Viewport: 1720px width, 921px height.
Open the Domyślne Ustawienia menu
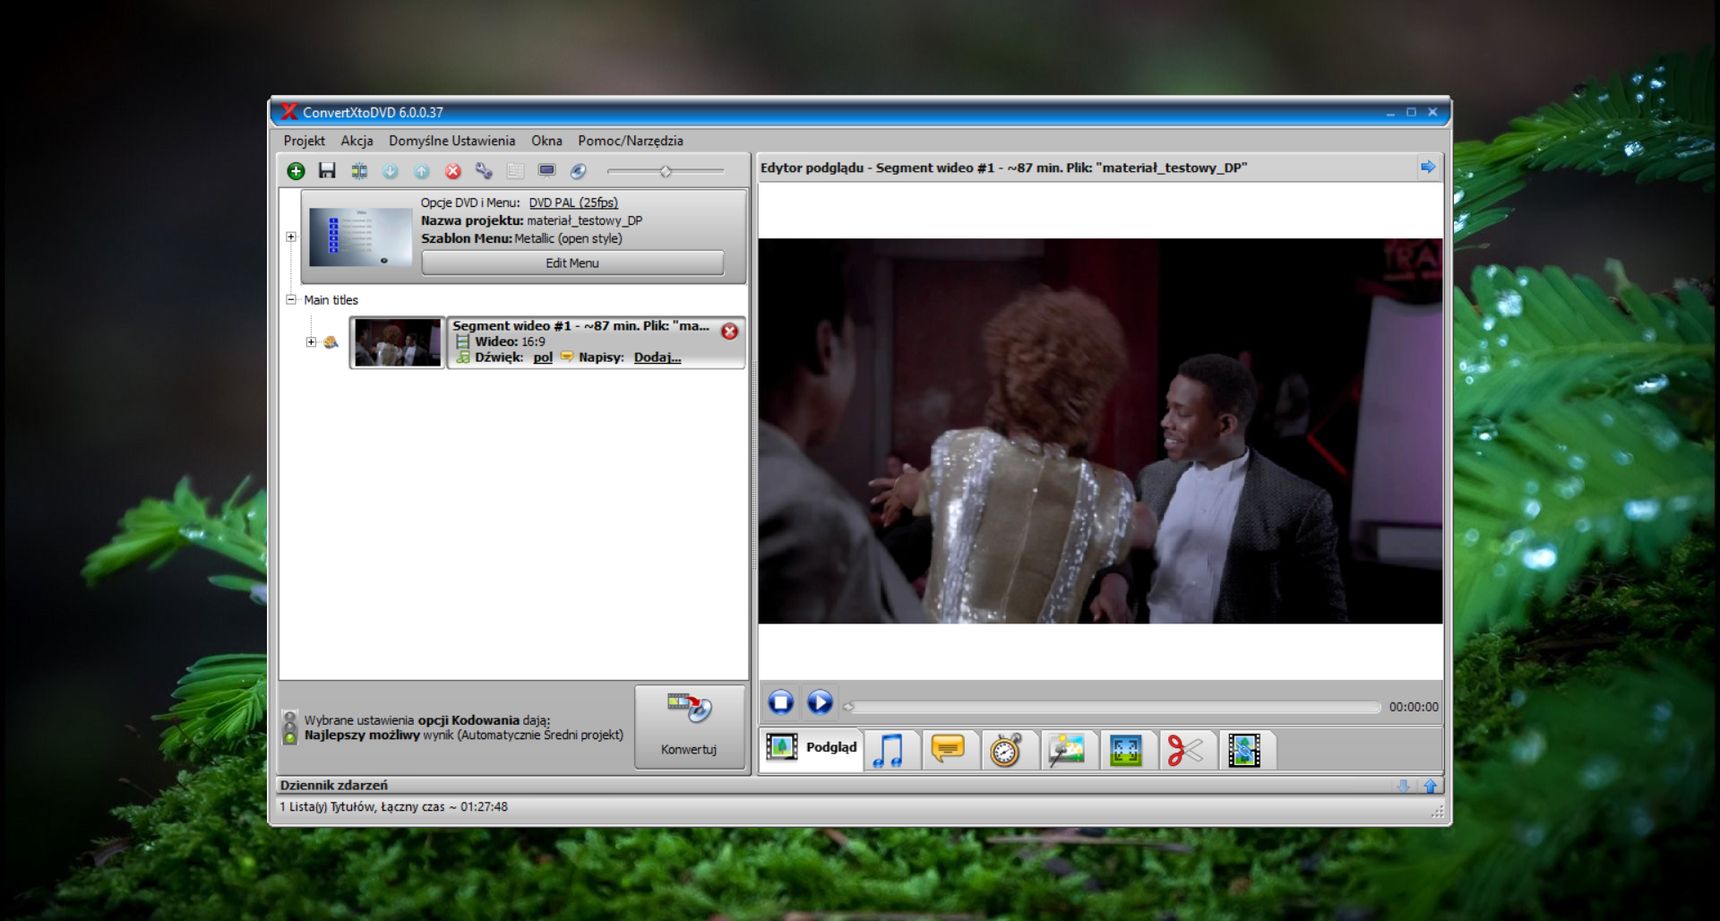pos(452,141)
